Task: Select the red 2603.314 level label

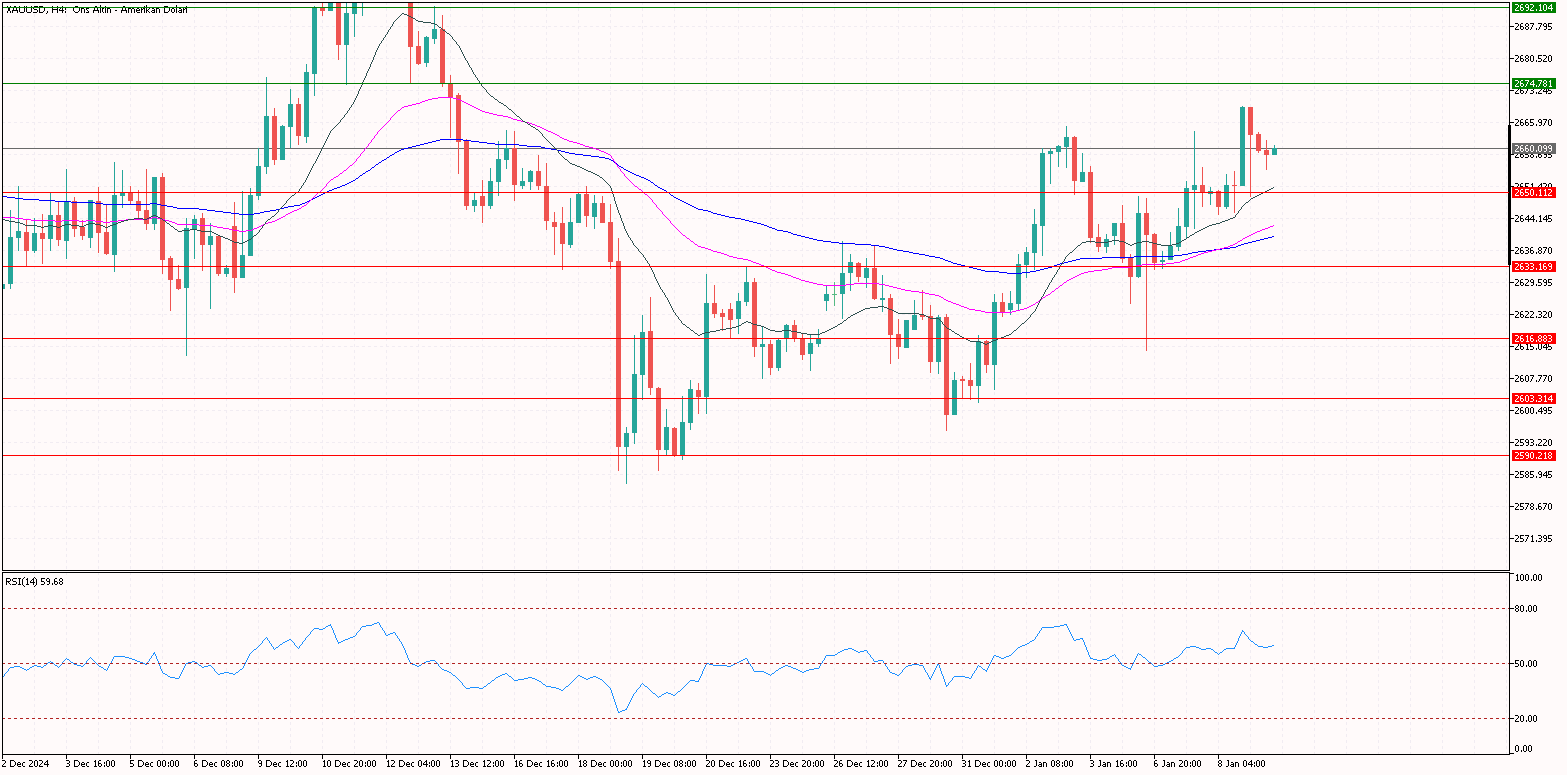Action: (1533, 399)
